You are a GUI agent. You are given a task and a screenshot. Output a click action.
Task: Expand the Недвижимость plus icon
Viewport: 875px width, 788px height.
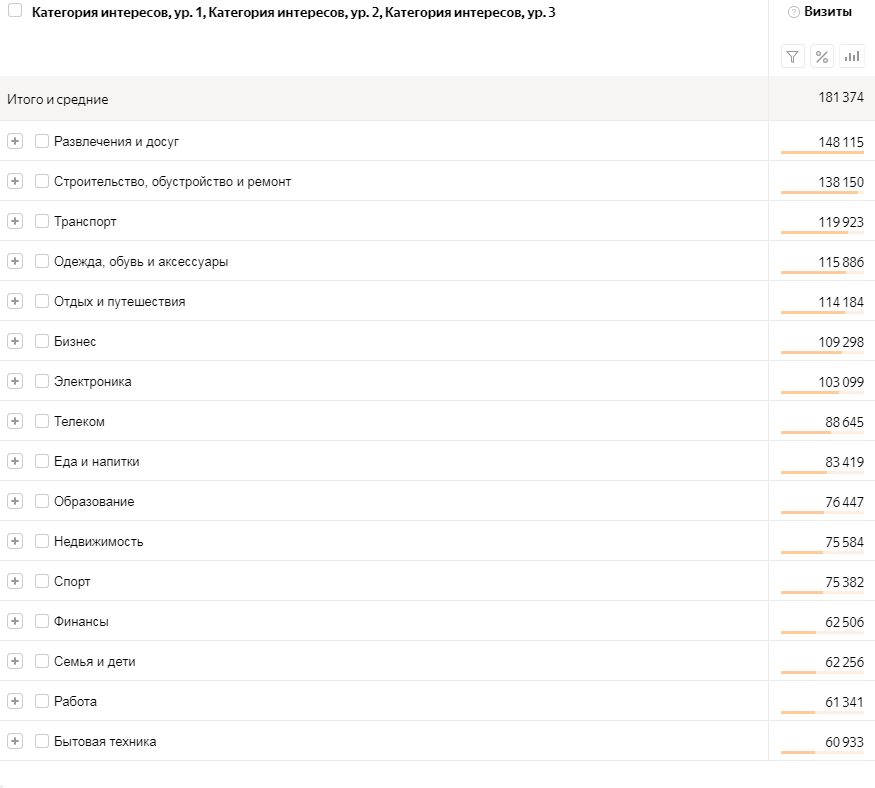click(x=15, y=541)
